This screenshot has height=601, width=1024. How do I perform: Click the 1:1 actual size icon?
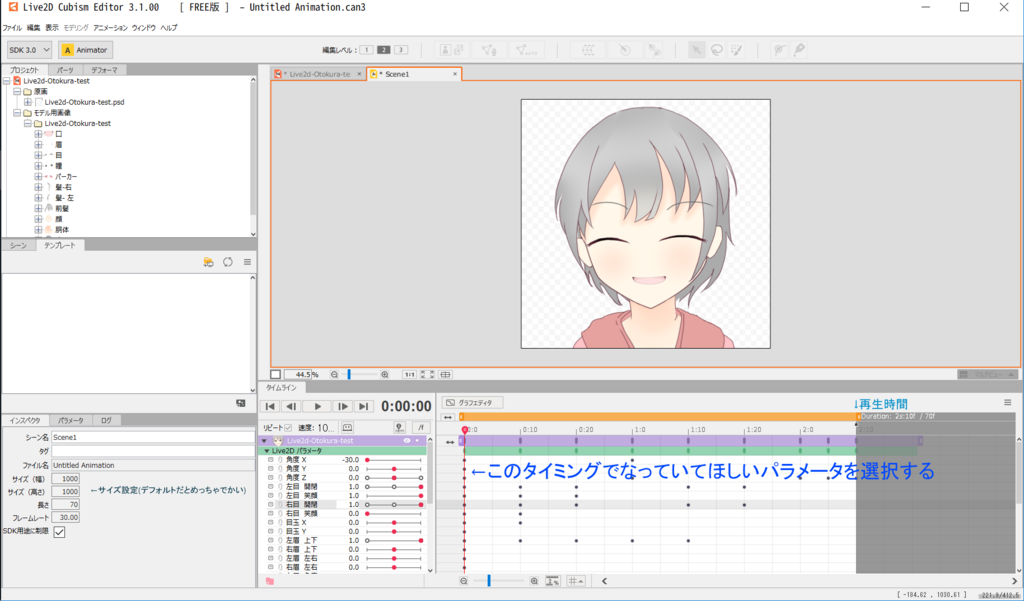[409, 375]
